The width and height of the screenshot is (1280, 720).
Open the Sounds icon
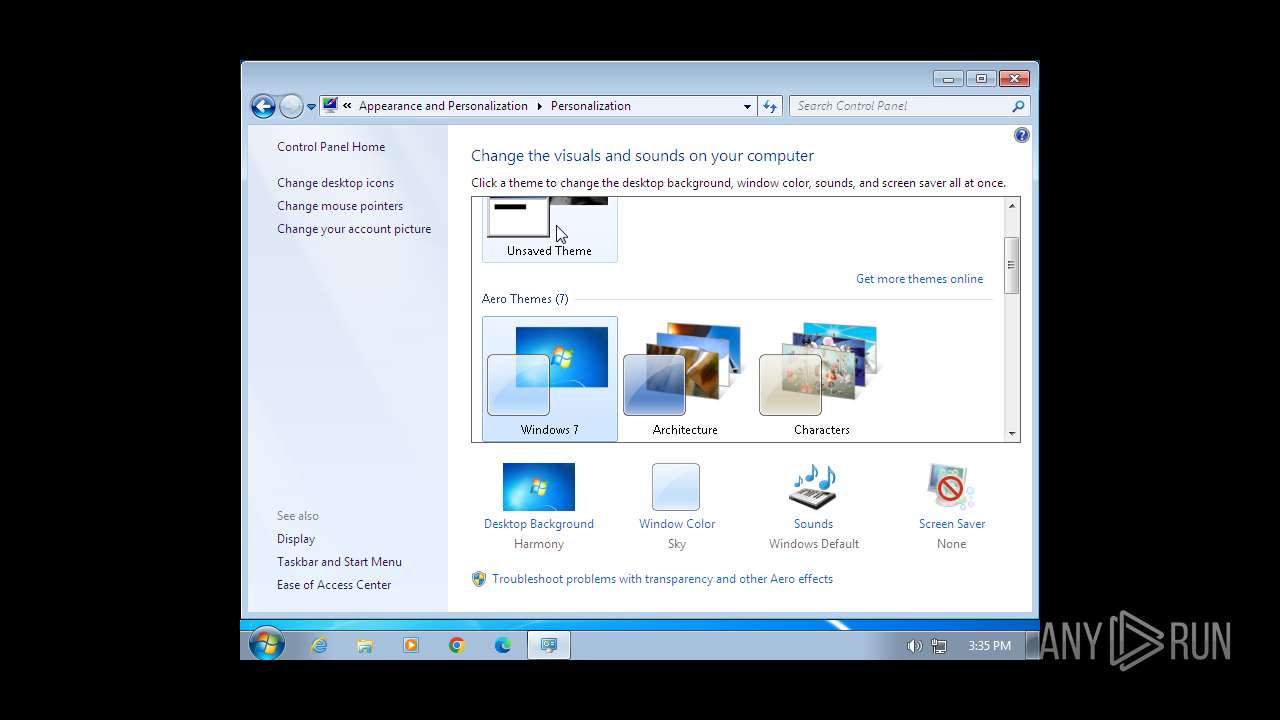[x=813, y=487]
